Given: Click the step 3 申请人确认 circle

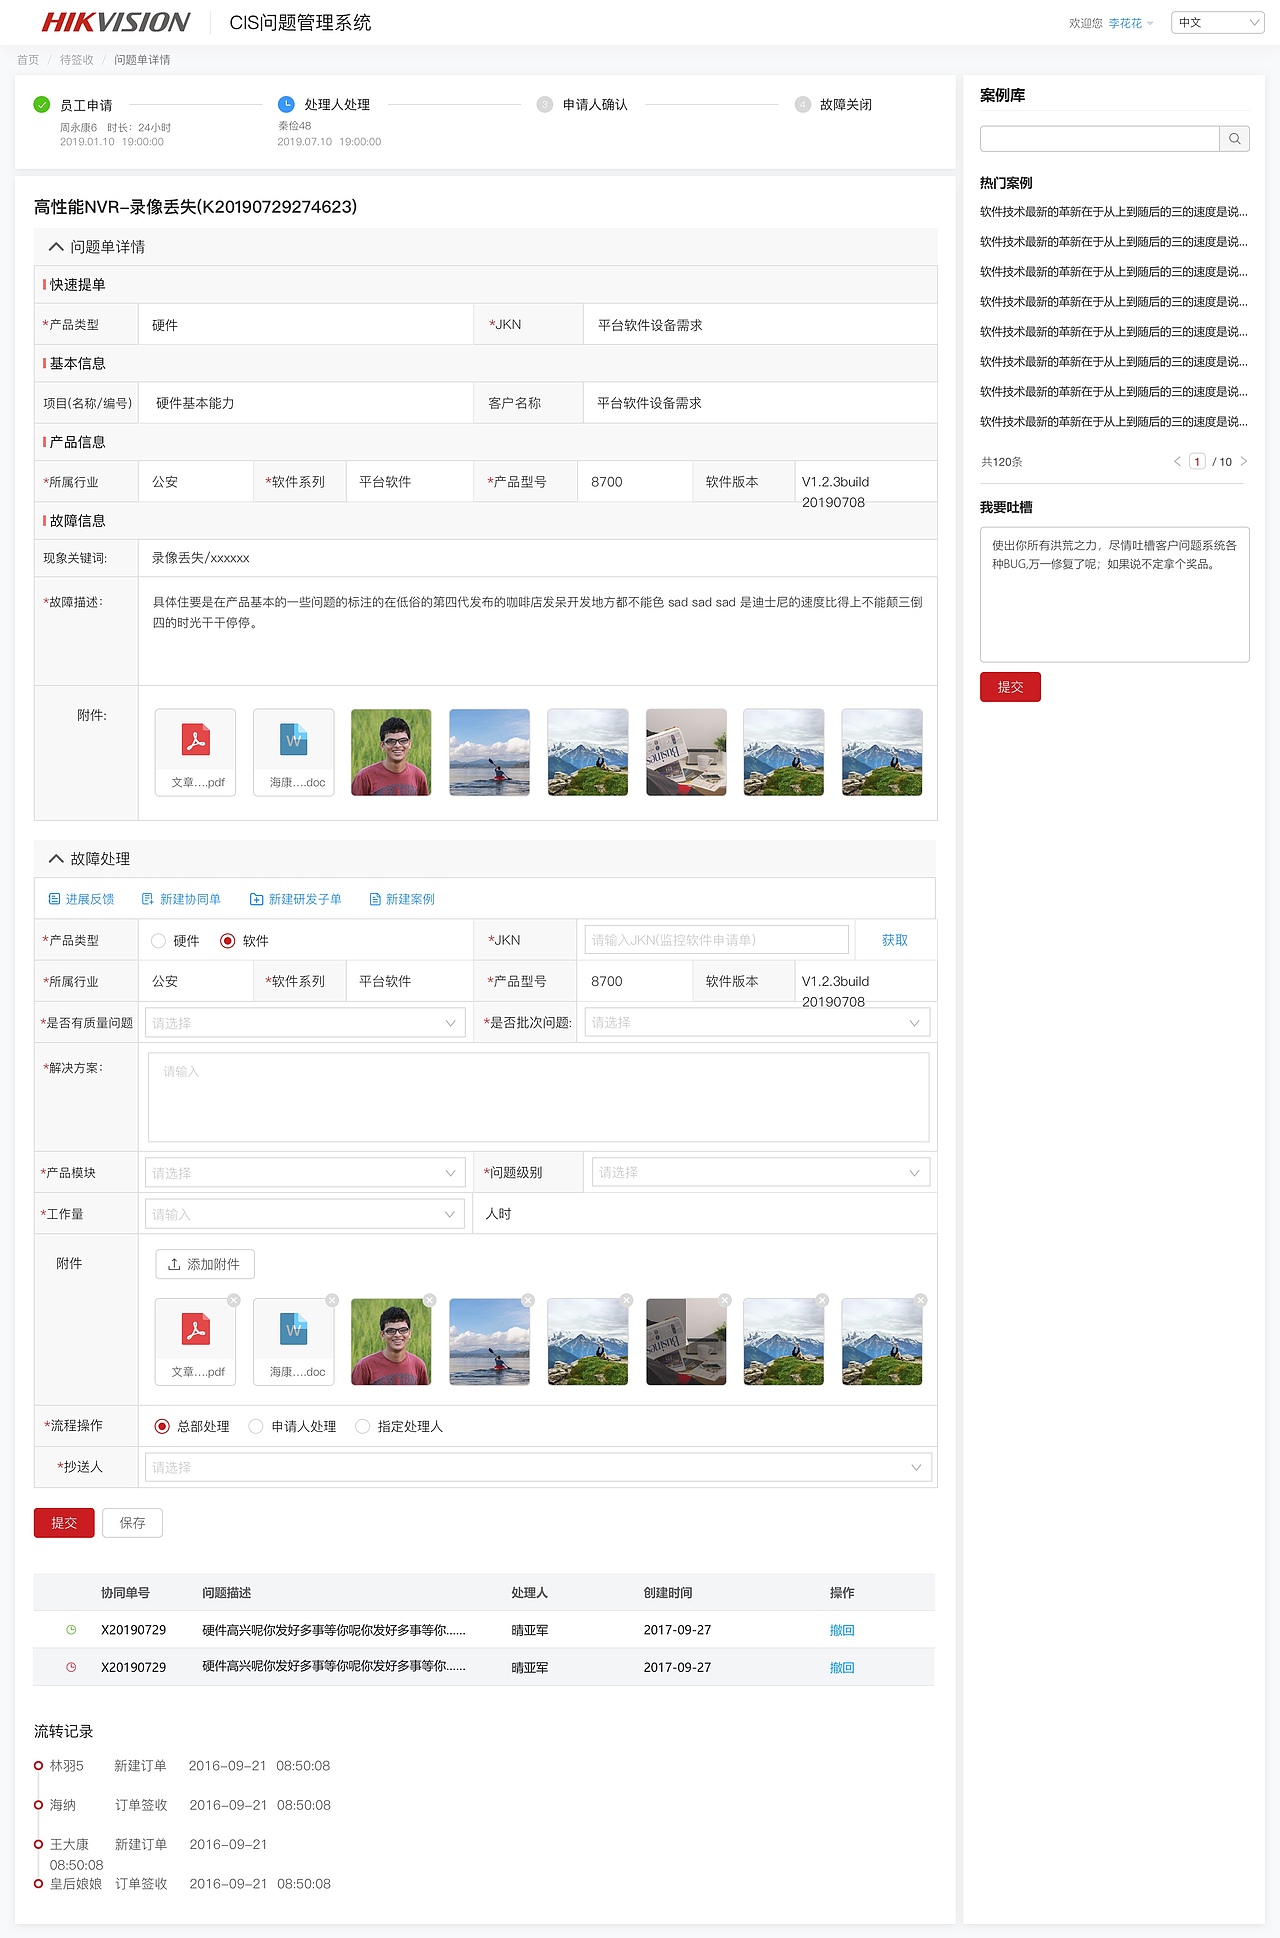Looking at the screenshot, I should click(x=545, y=104).
